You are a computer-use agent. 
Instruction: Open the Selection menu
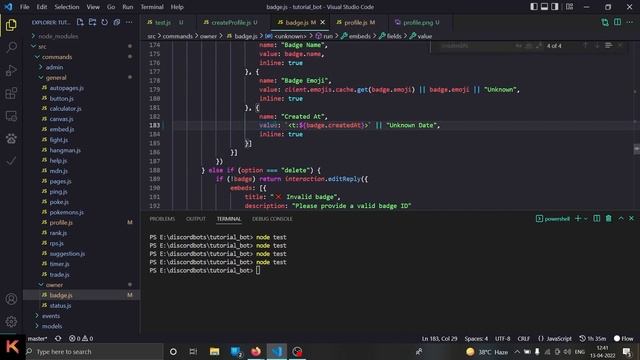pyautogui.click(x=67, y=7)
